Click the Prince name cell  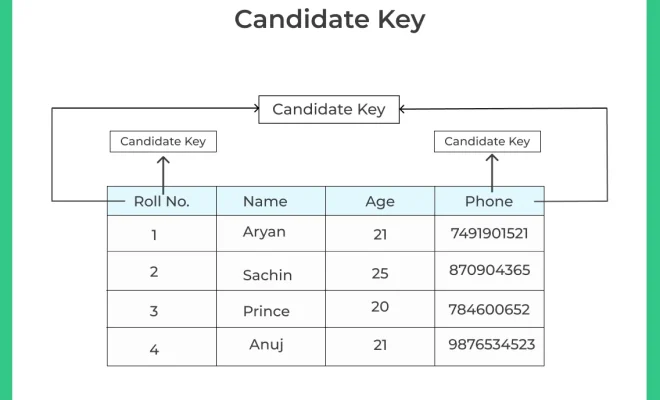[271, 309]
